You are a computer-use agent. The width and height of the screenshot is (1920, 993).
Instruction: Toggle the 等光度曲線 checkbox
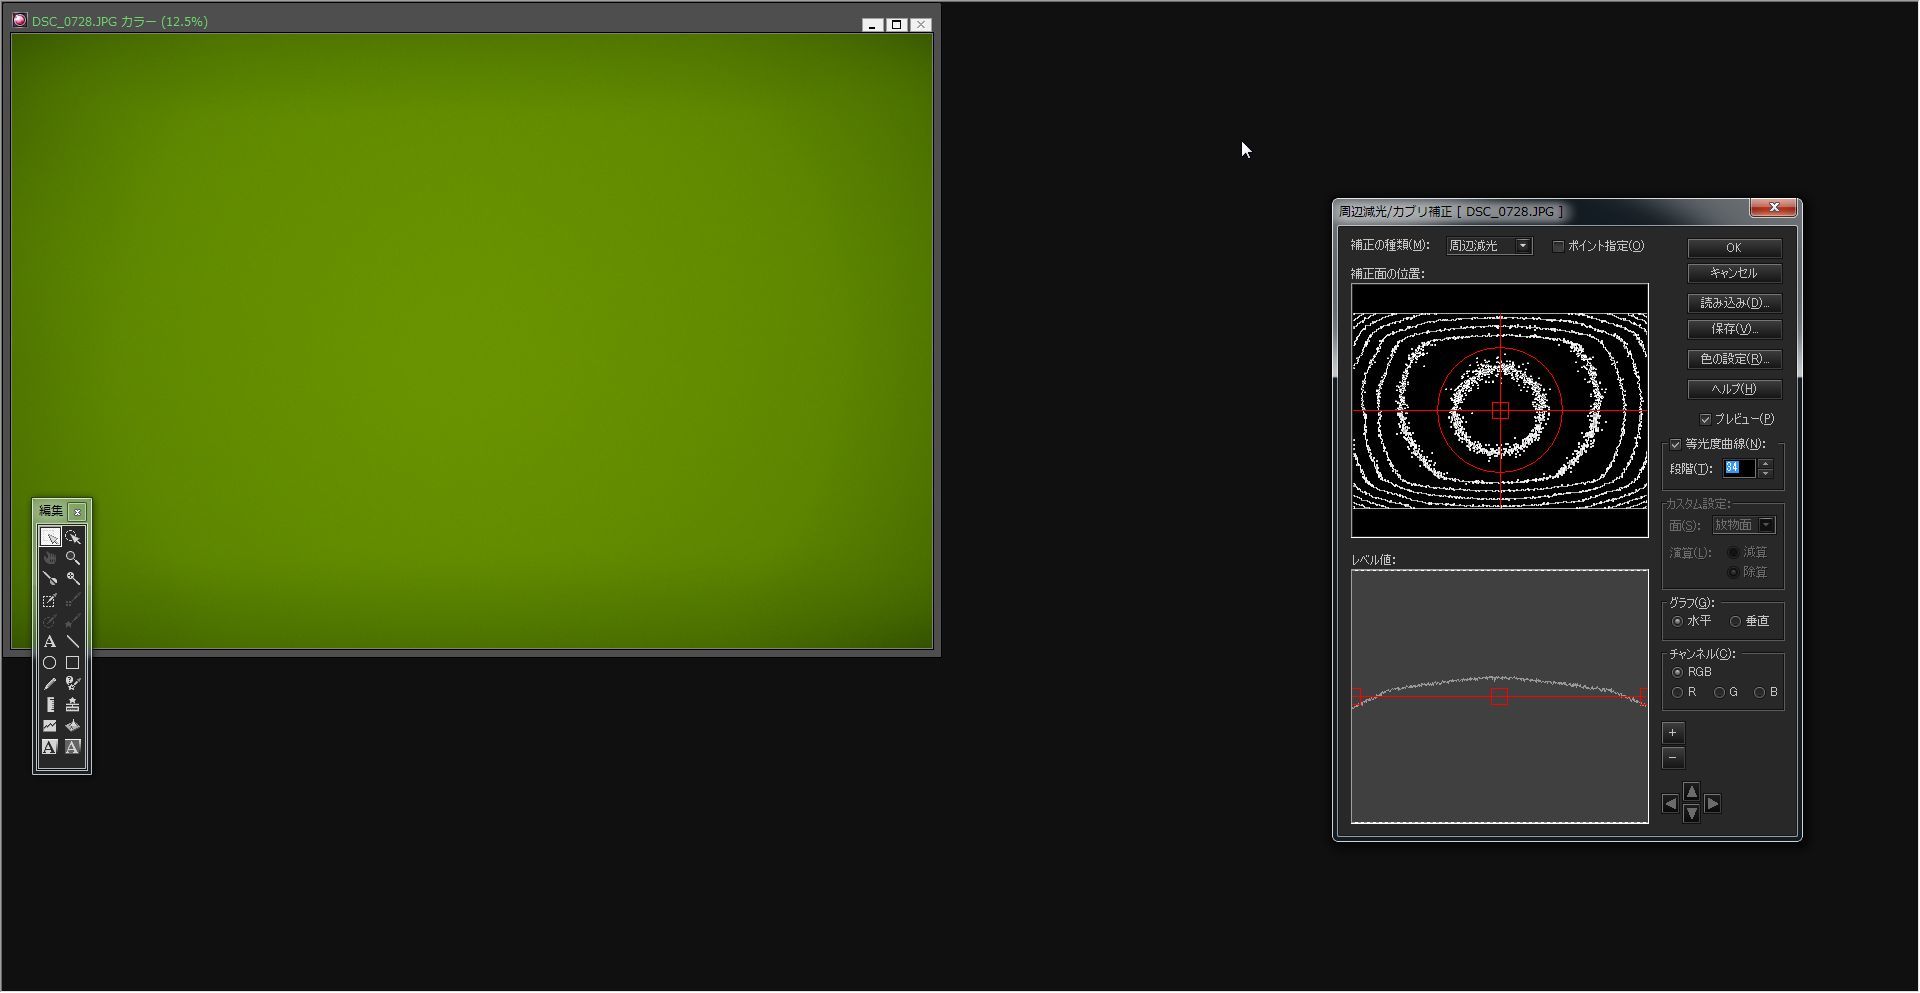(1676, 445)
